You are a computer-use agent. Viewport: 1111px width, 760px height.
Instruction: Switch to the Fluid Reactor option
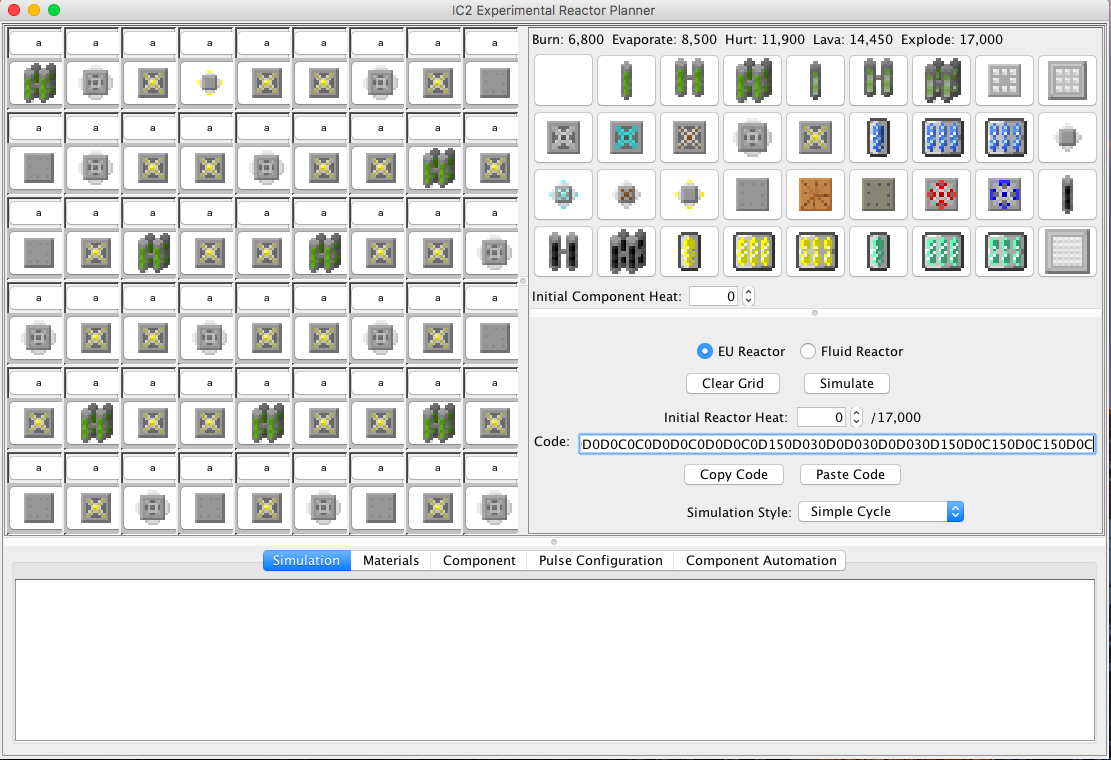point(808,351)
